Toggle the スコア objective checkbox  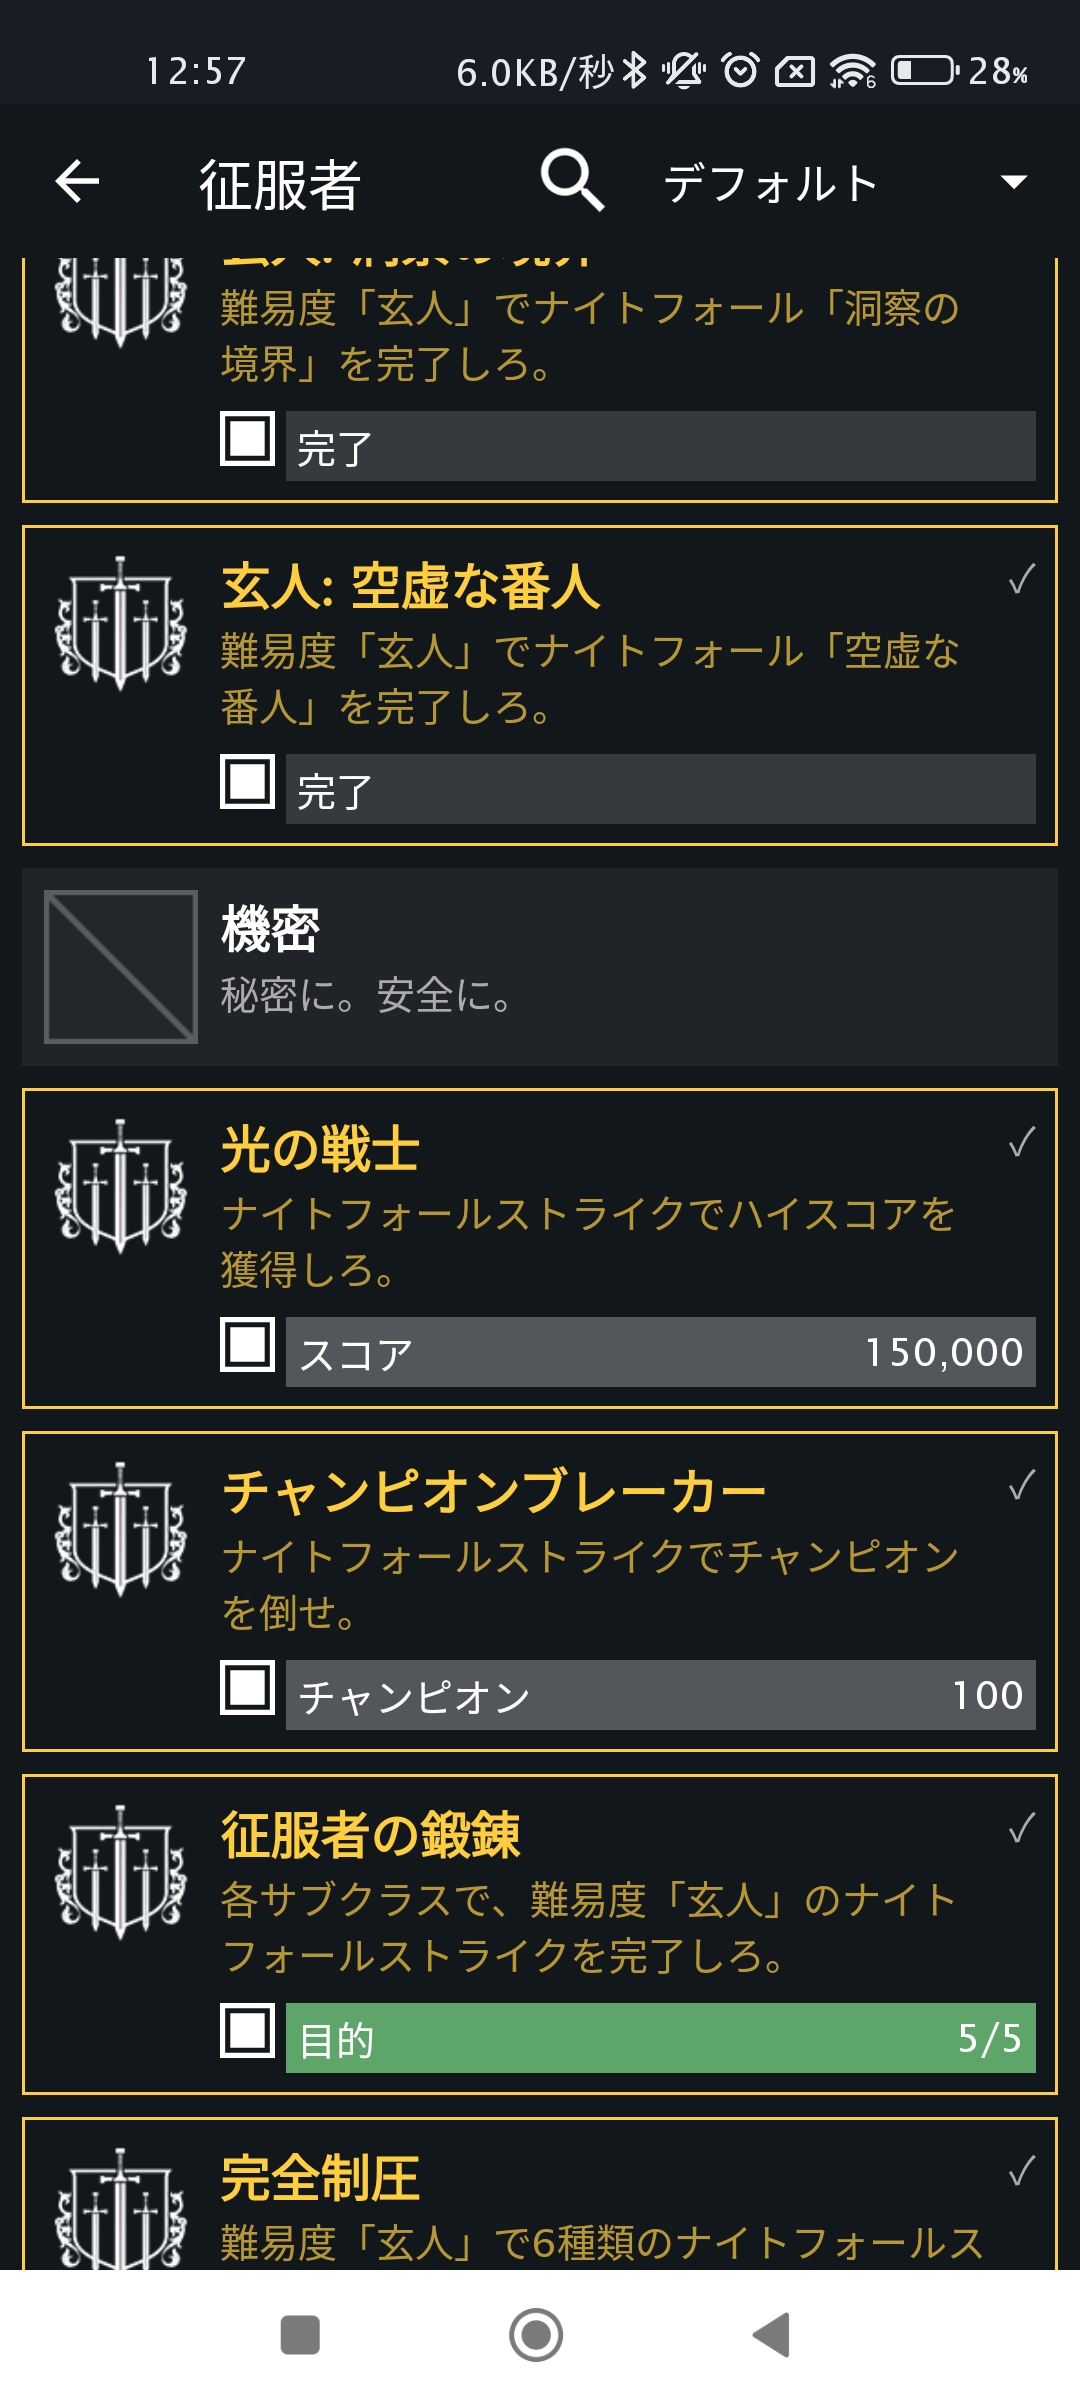tap(248, 1344)
